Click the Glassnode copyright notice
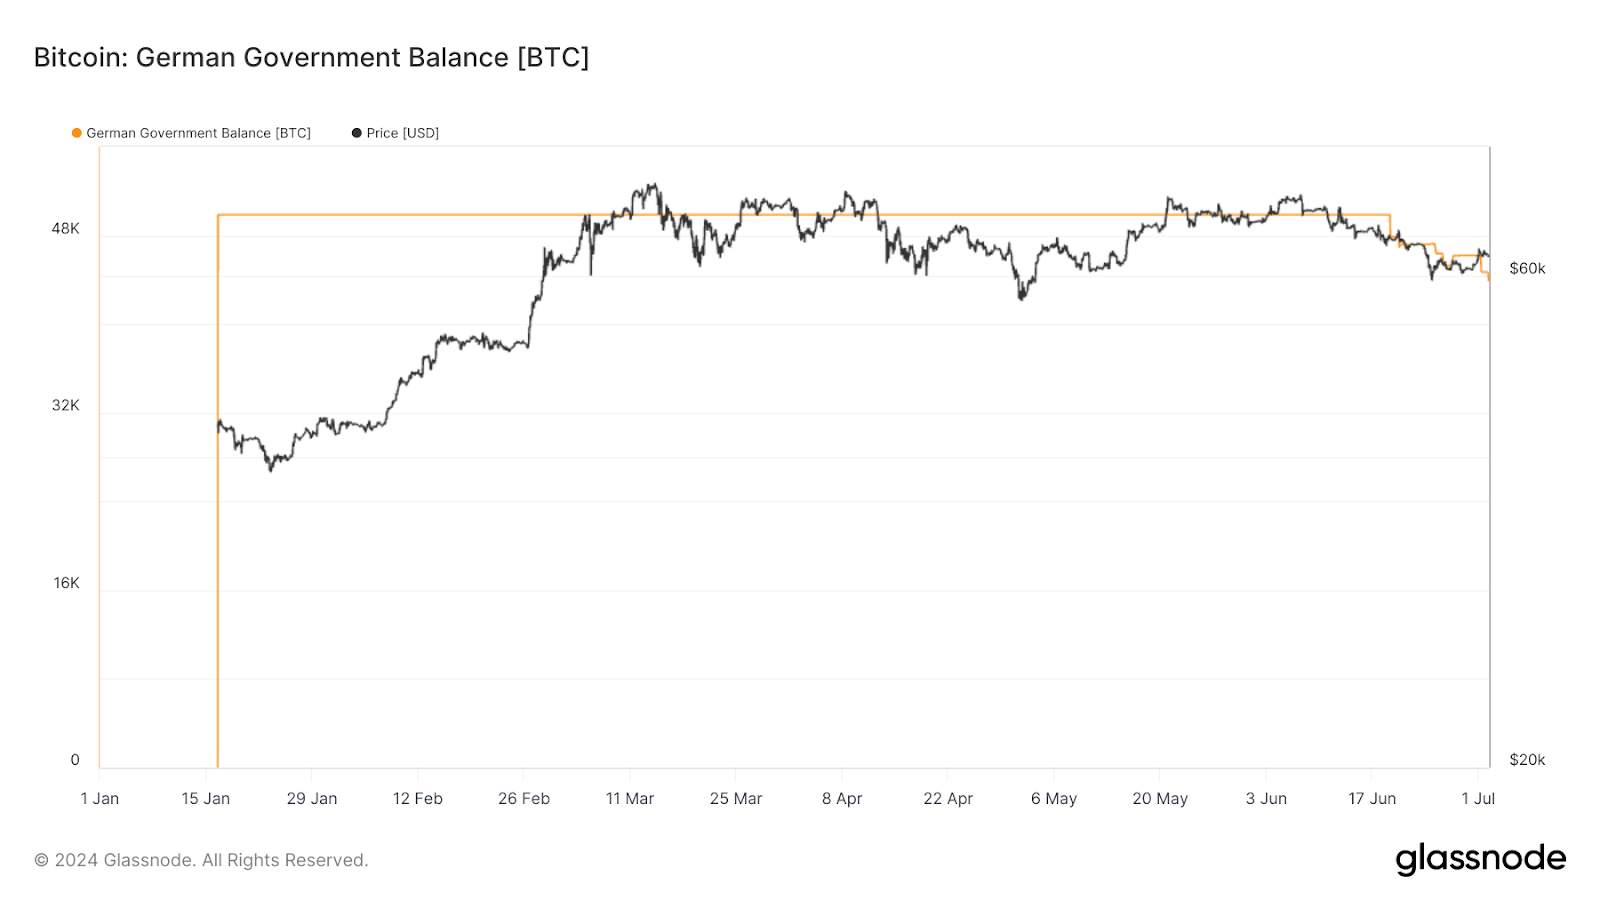The height and width of the screenshot is (900, 1600). pyautogui.click(x=201, y=860)
